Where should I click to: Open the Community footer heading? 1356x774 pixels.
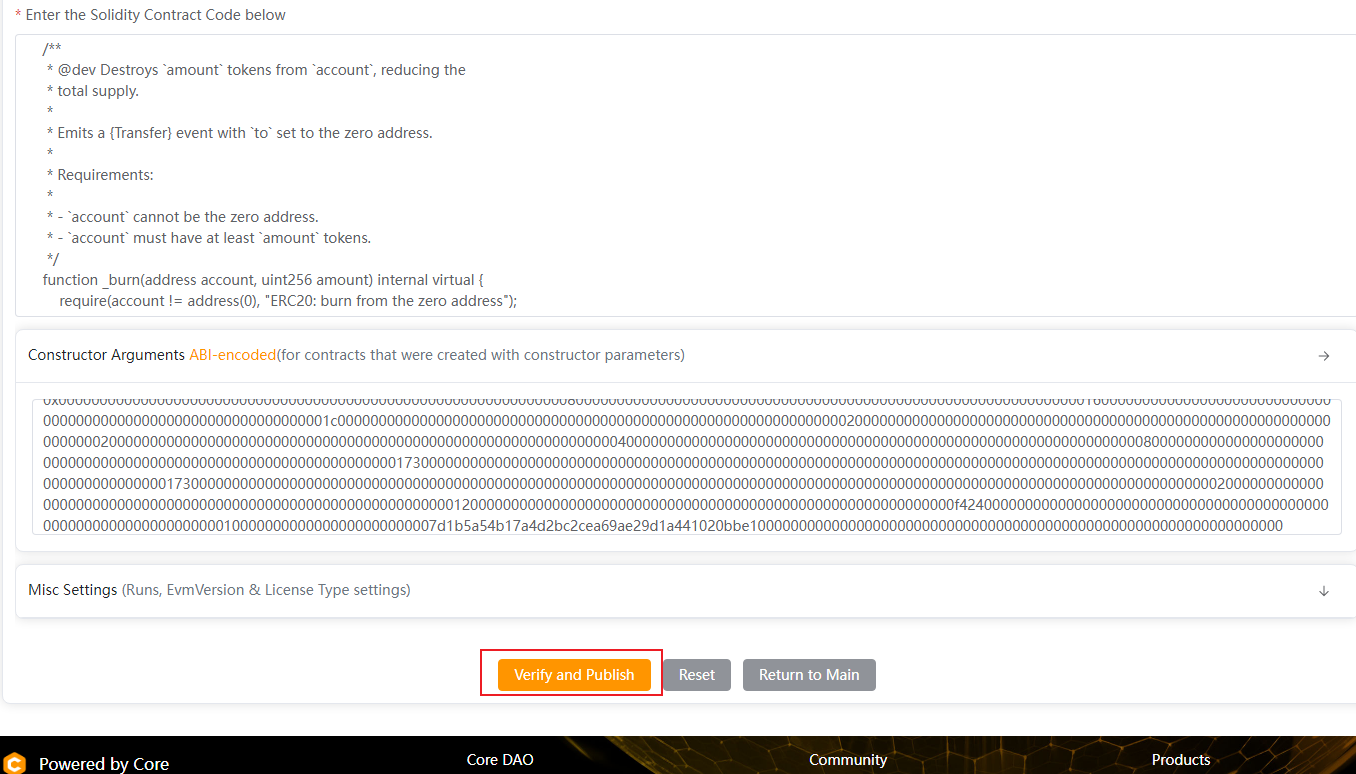click(x=847, y=760)
